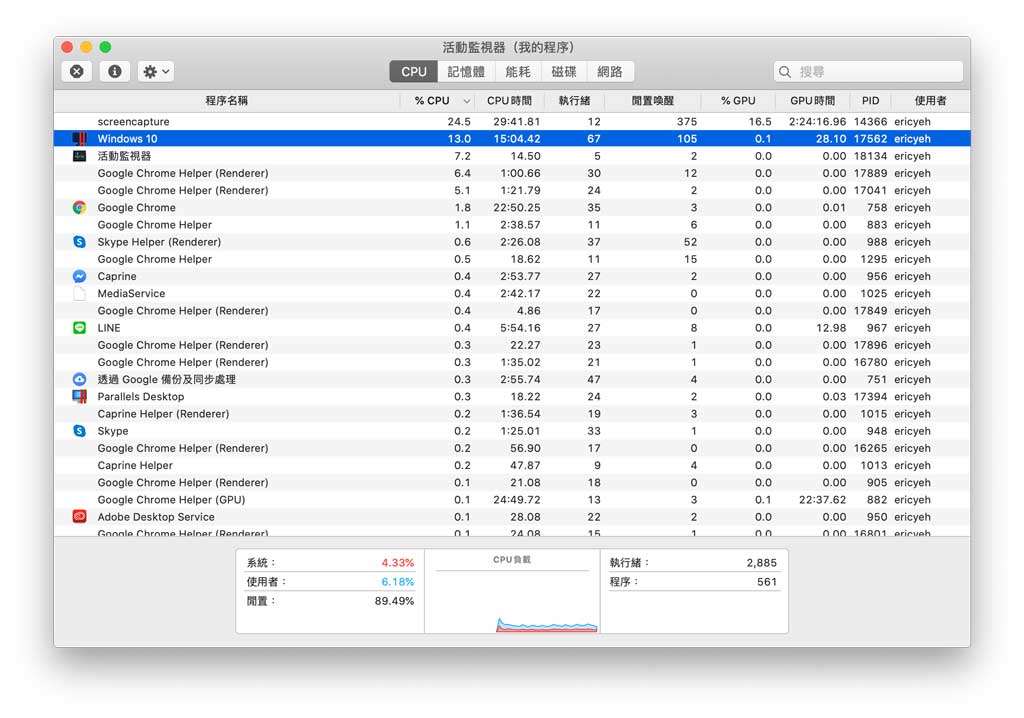
Task: Switch to the 能耗 tab
Action: click(518, 71)
